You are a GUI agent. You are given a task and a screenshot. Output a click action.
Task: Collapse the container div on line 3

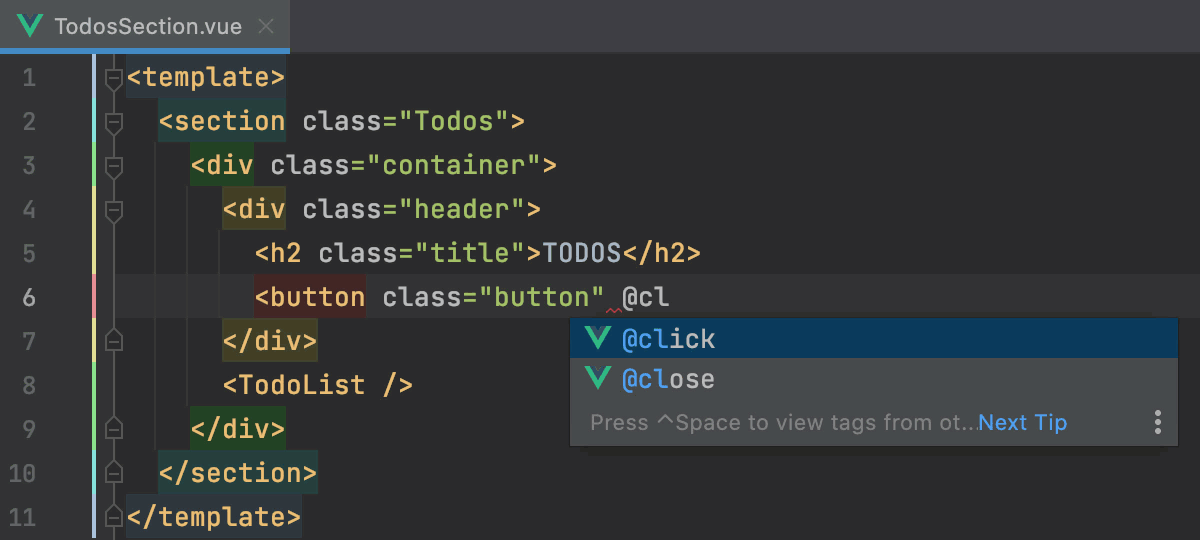point(114,166)
